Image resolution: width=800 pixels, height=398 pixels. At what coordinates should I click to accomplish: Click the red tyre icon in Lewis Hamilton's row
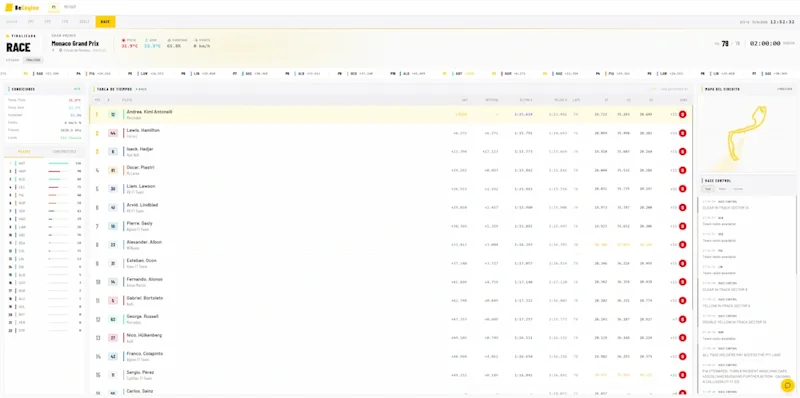click(683, 133)
